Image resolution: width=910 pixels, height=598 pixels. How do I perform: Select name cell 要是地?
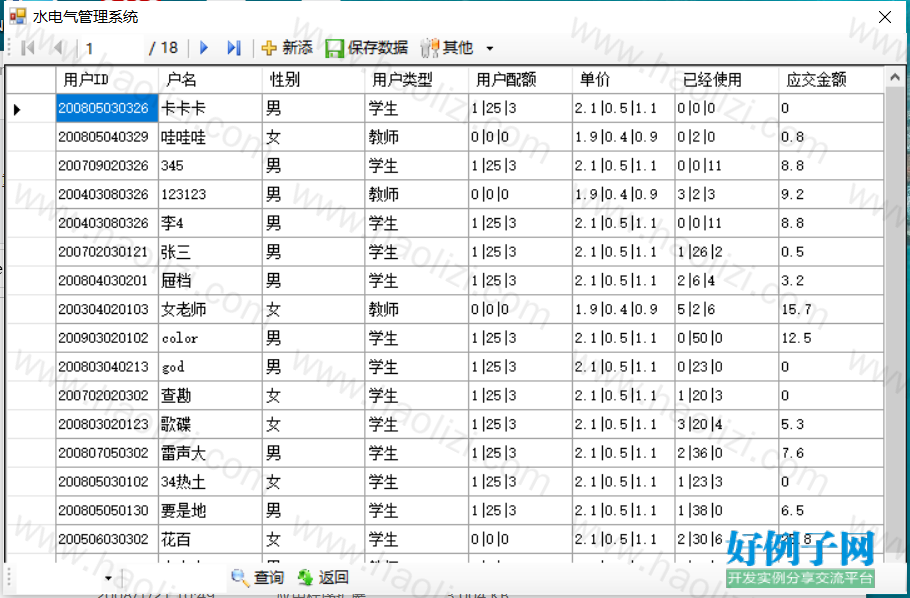coord(210,510)
